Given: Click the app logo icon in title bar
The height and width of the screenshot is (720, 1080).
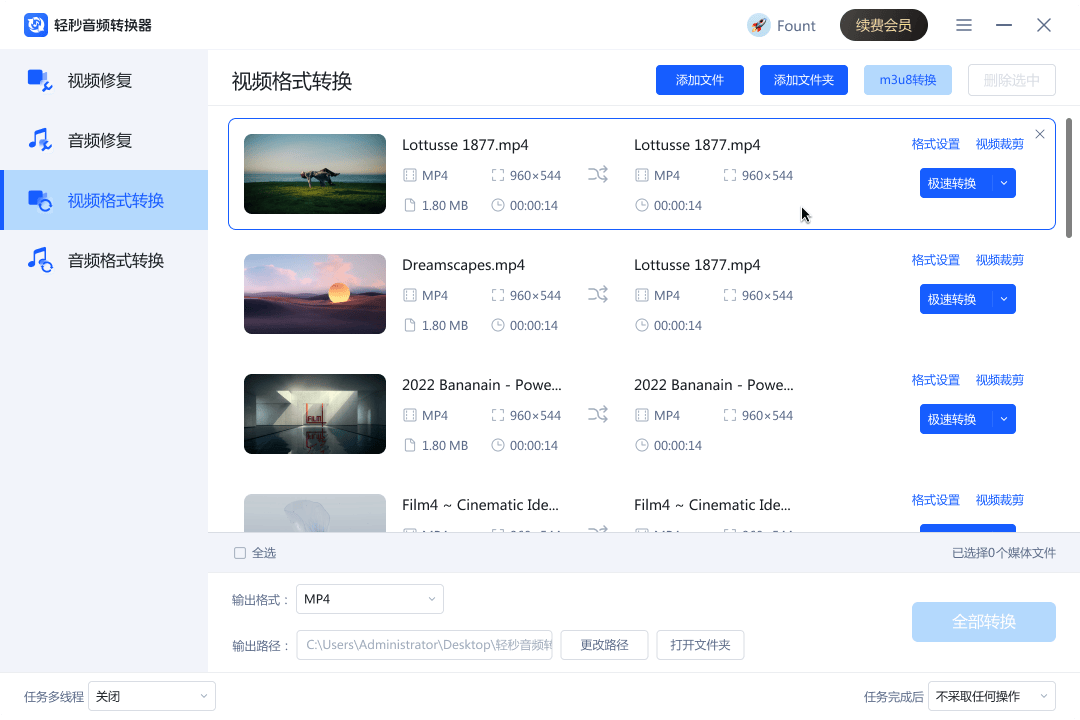Looking at the screenshot, I should tap(36, 25).
